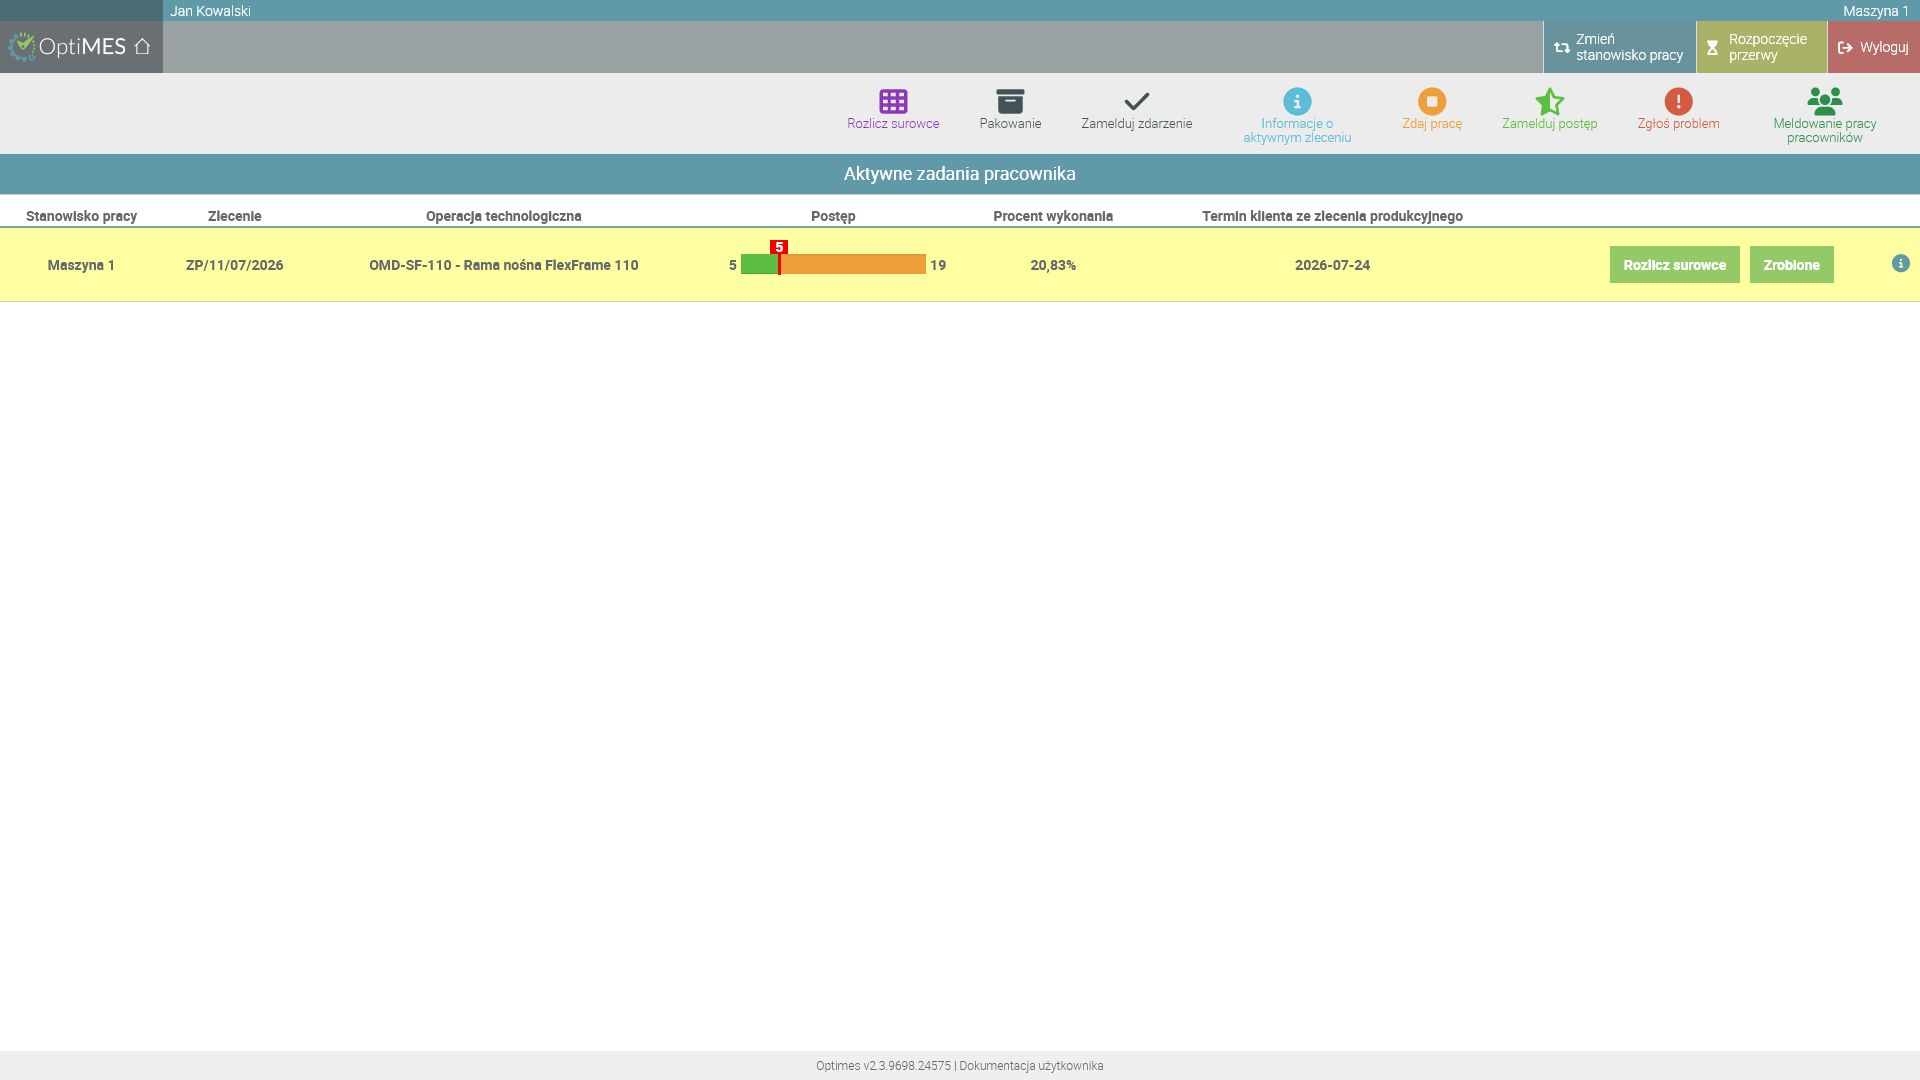
Task: Click the green Rozlicz surowce row button
Action: [x=1674, y=265]
